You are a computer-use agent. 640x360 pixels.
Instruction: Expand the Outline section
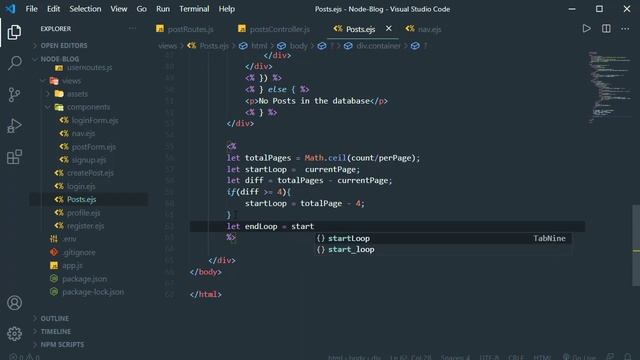pos(54,318)
